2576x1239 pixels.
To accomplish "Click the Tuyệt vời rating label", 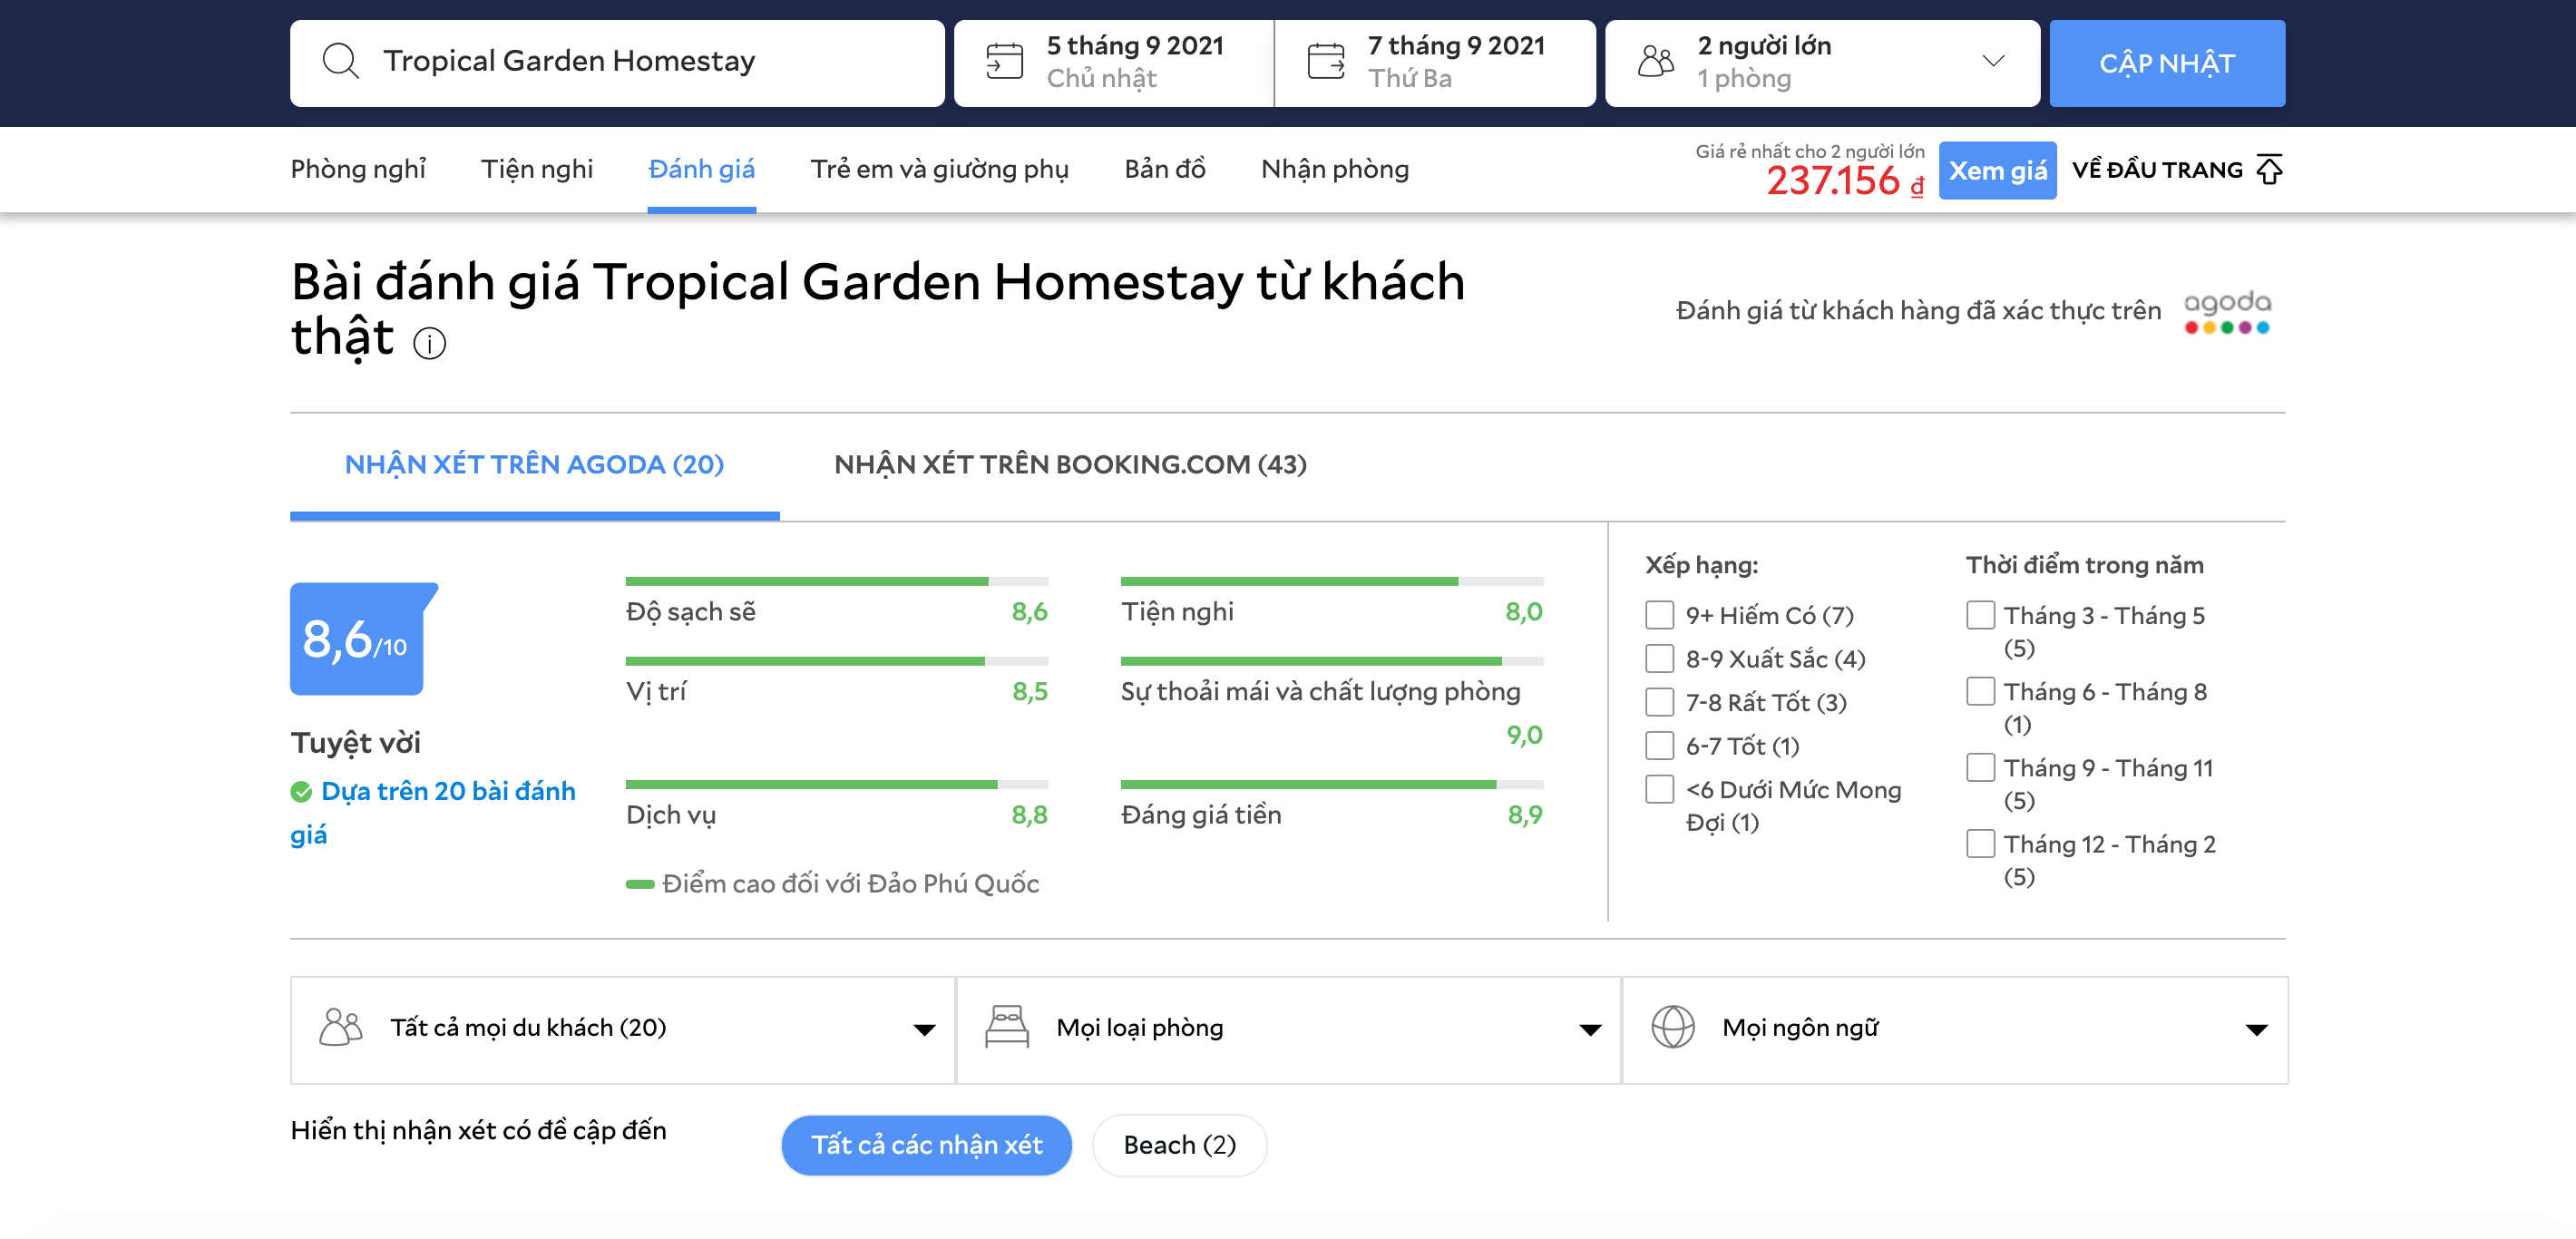I will click(x=356, y=743).
